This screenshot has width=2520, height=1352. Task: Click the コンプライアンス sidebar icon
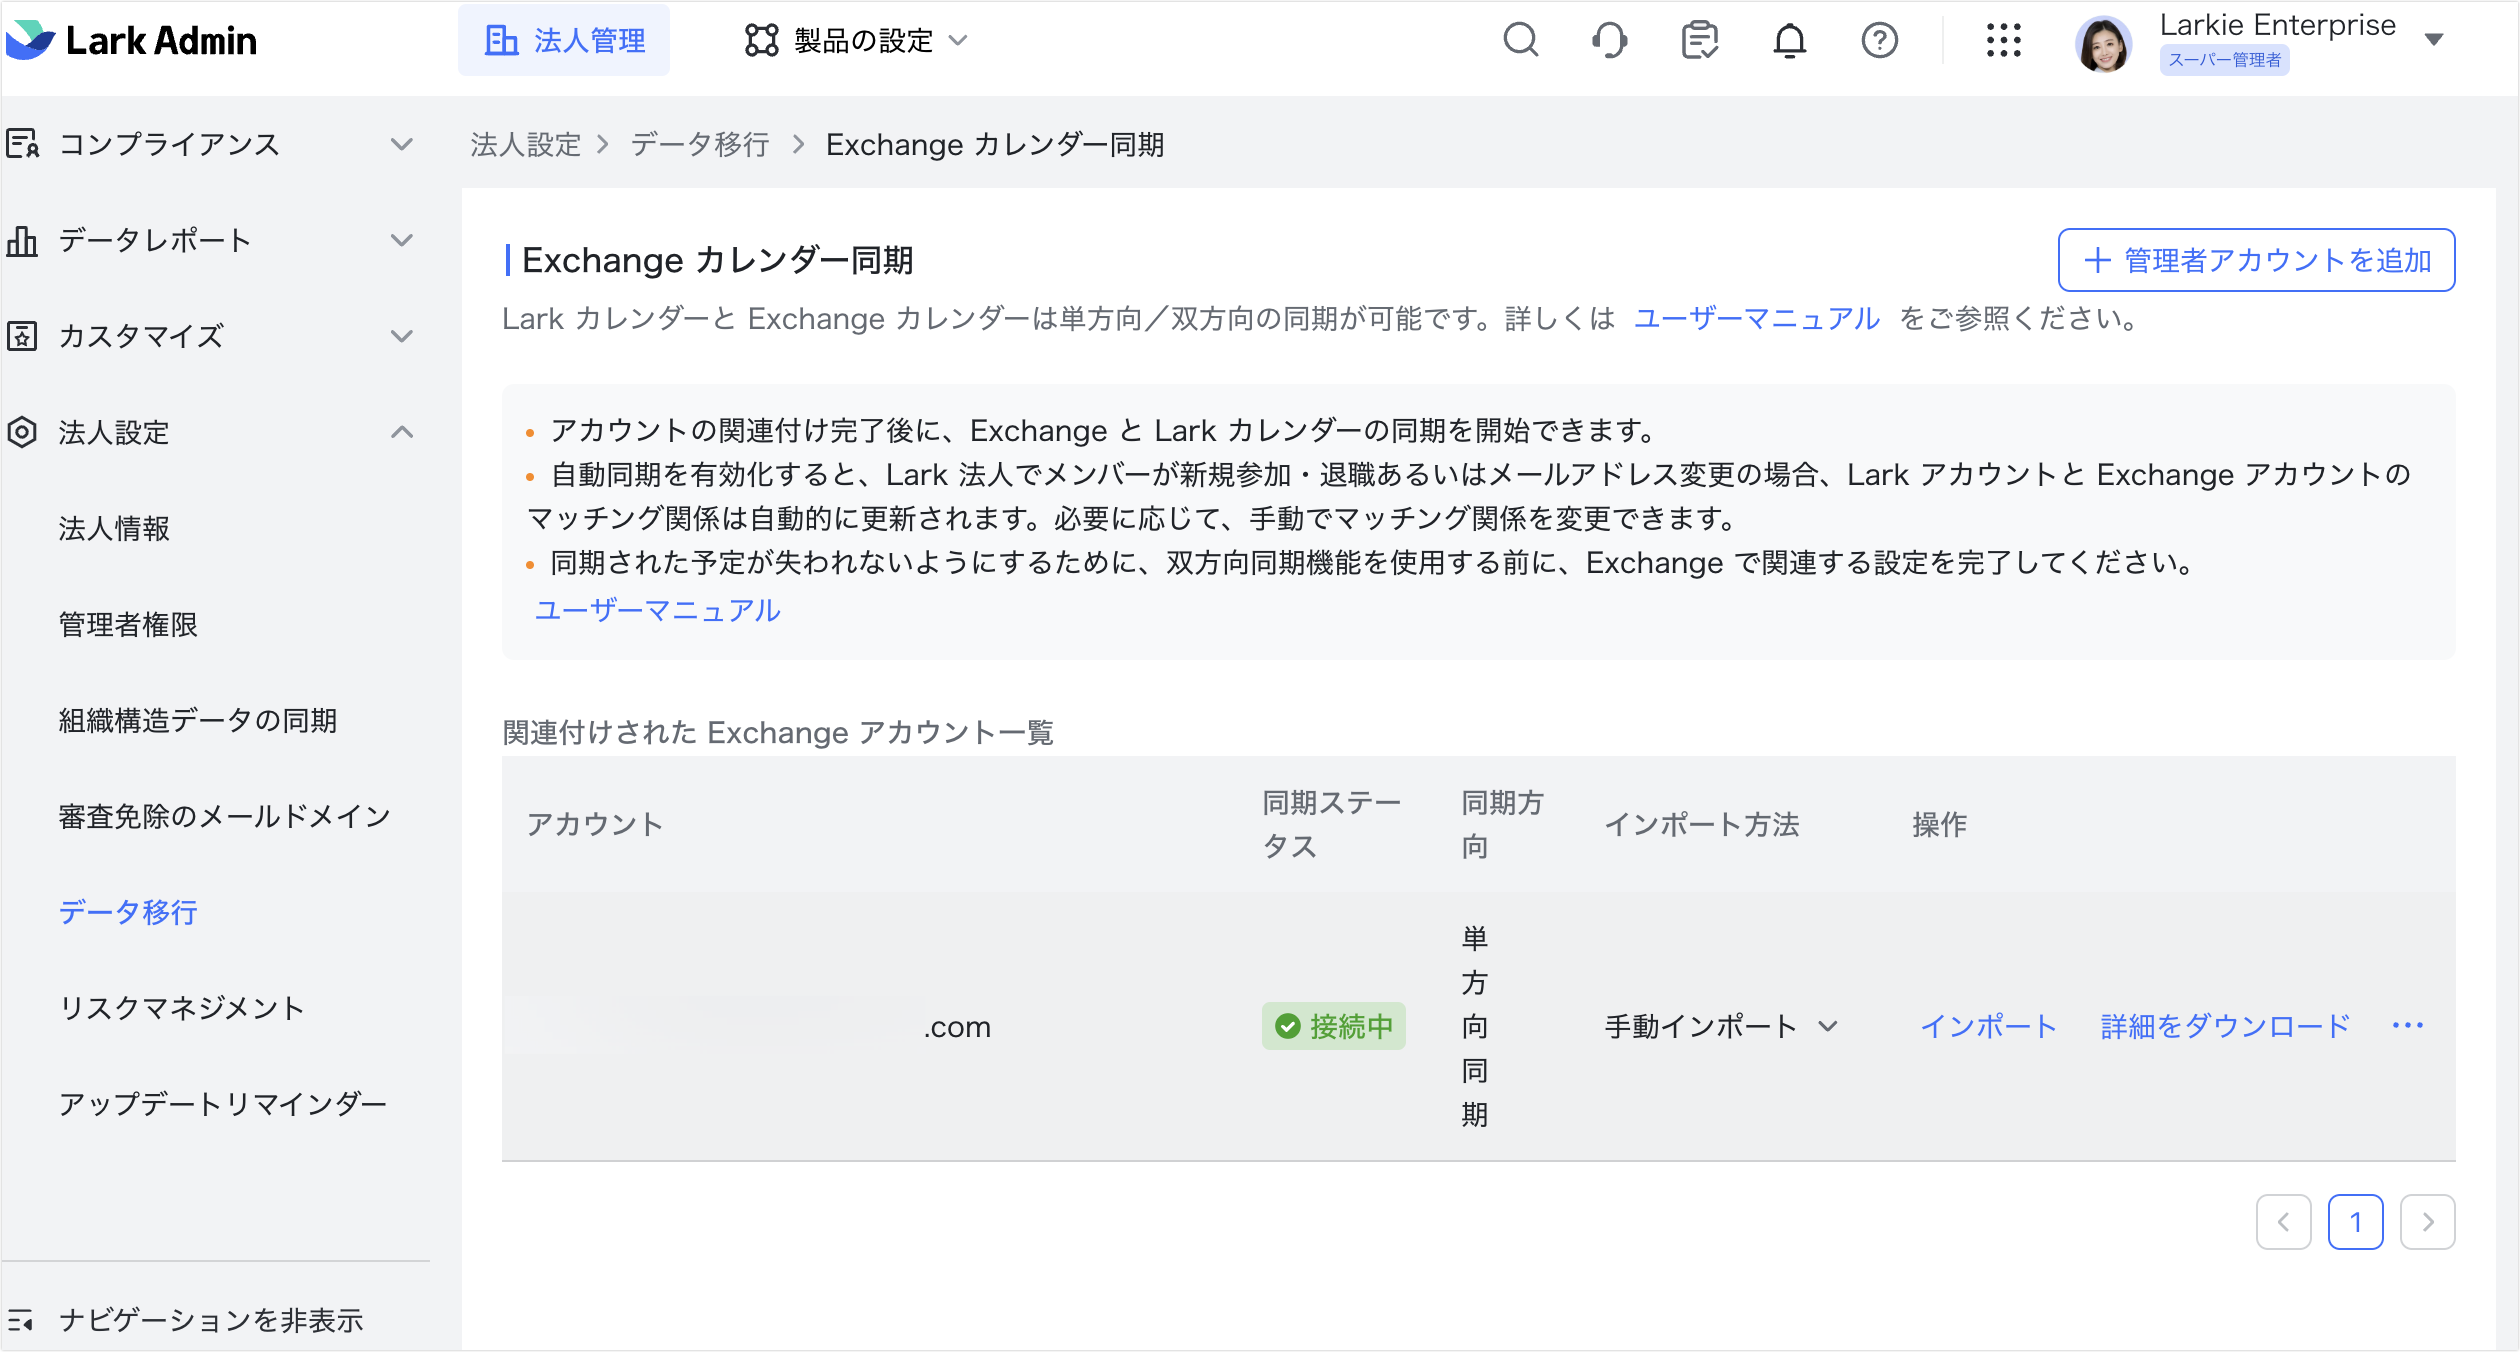point(23,144)
